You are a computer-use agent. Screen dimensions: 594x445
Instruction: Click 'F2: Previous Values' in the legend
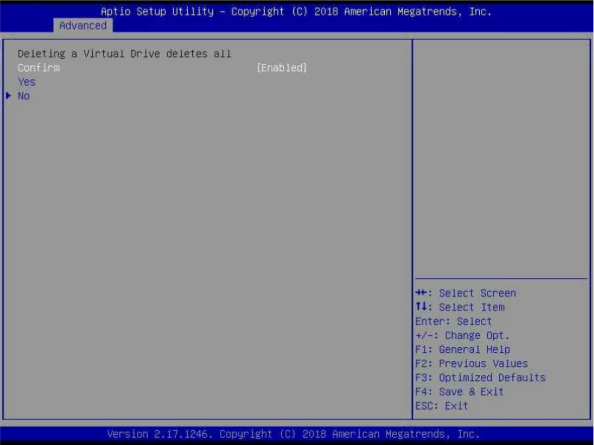coord(472,363)
